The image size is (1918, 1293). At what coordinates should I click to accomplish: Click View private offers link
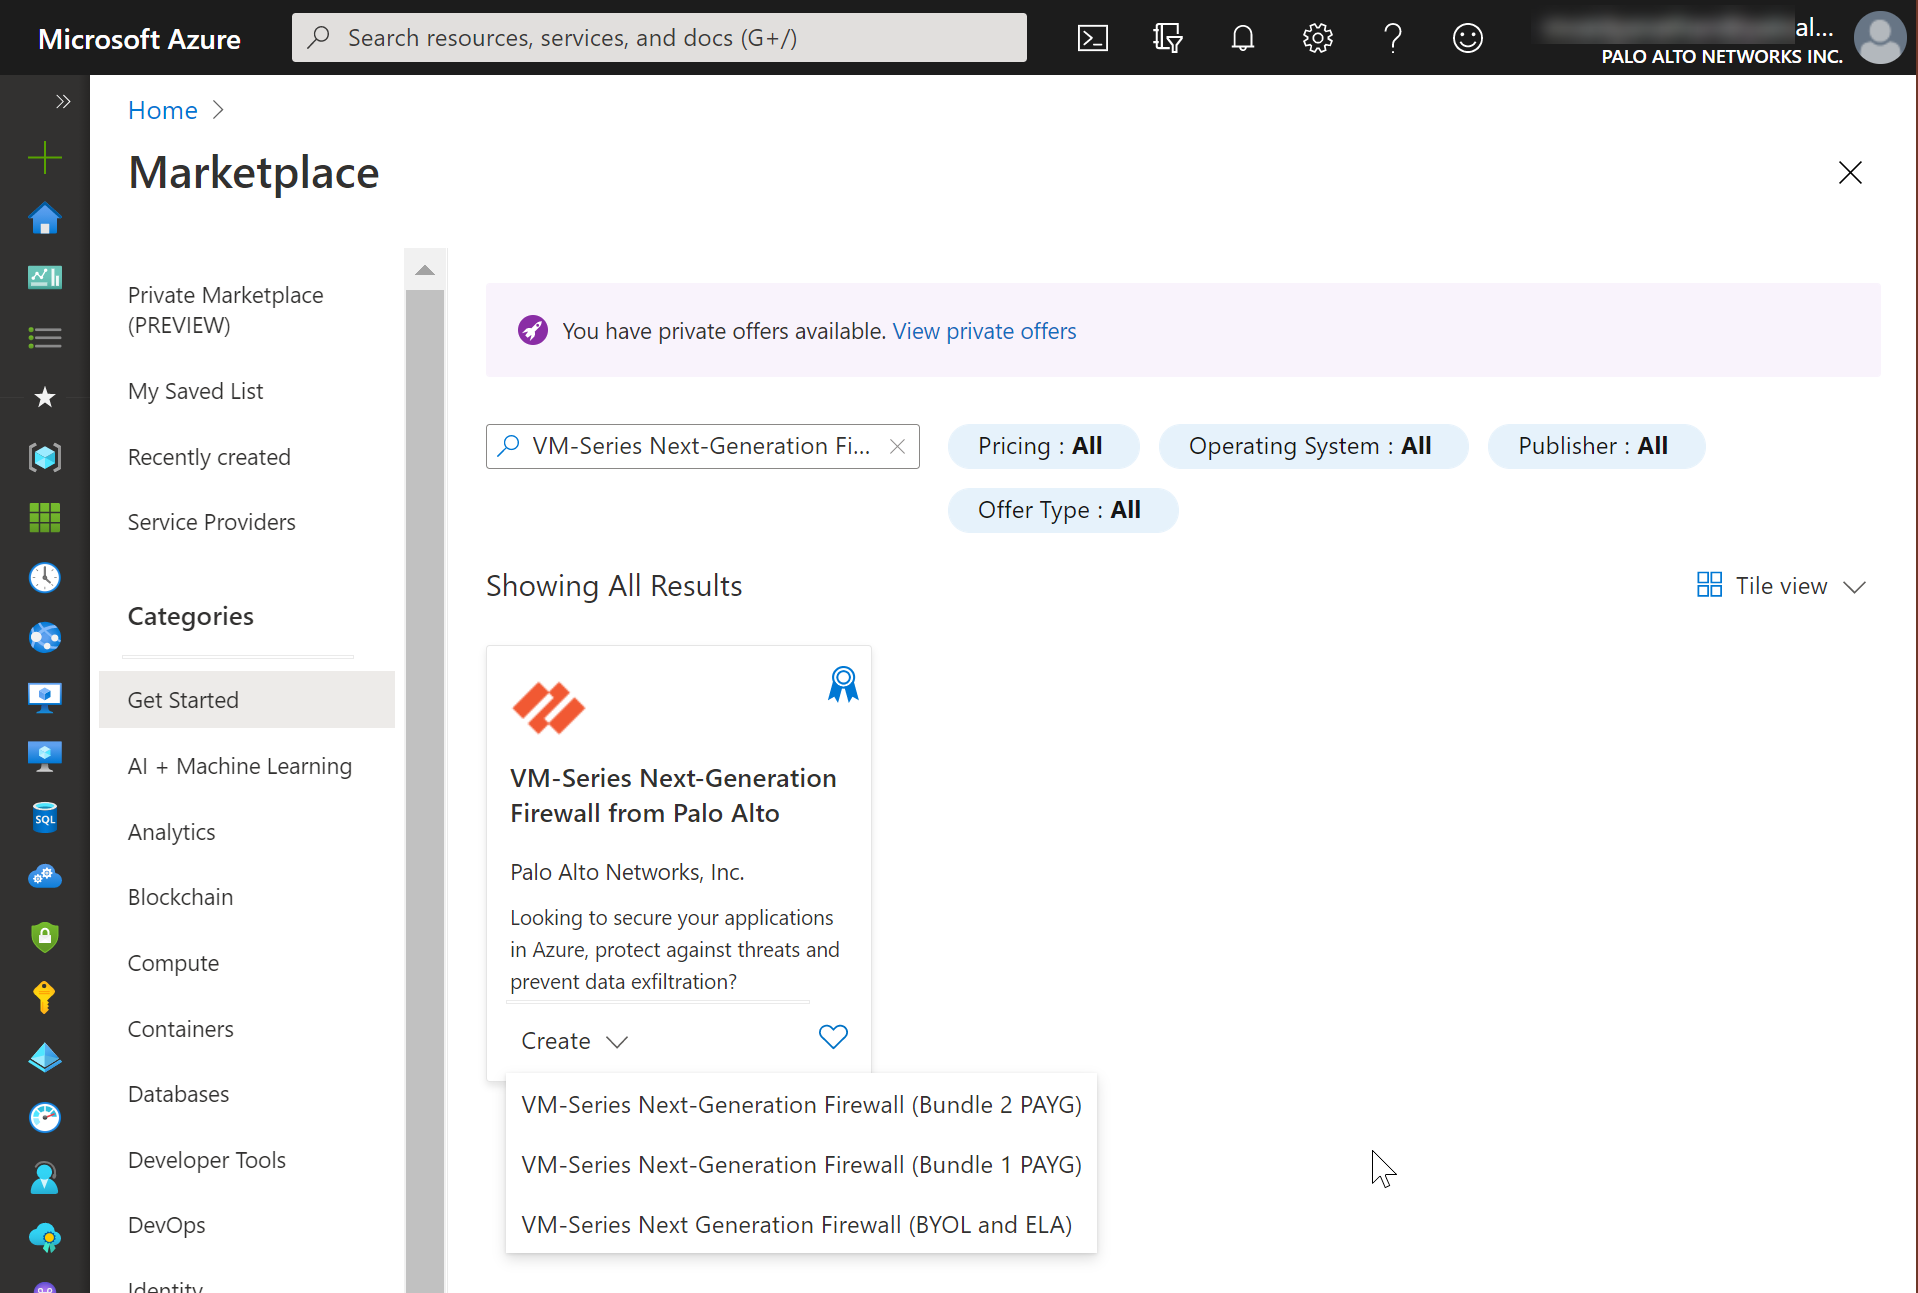click(984, 331)
